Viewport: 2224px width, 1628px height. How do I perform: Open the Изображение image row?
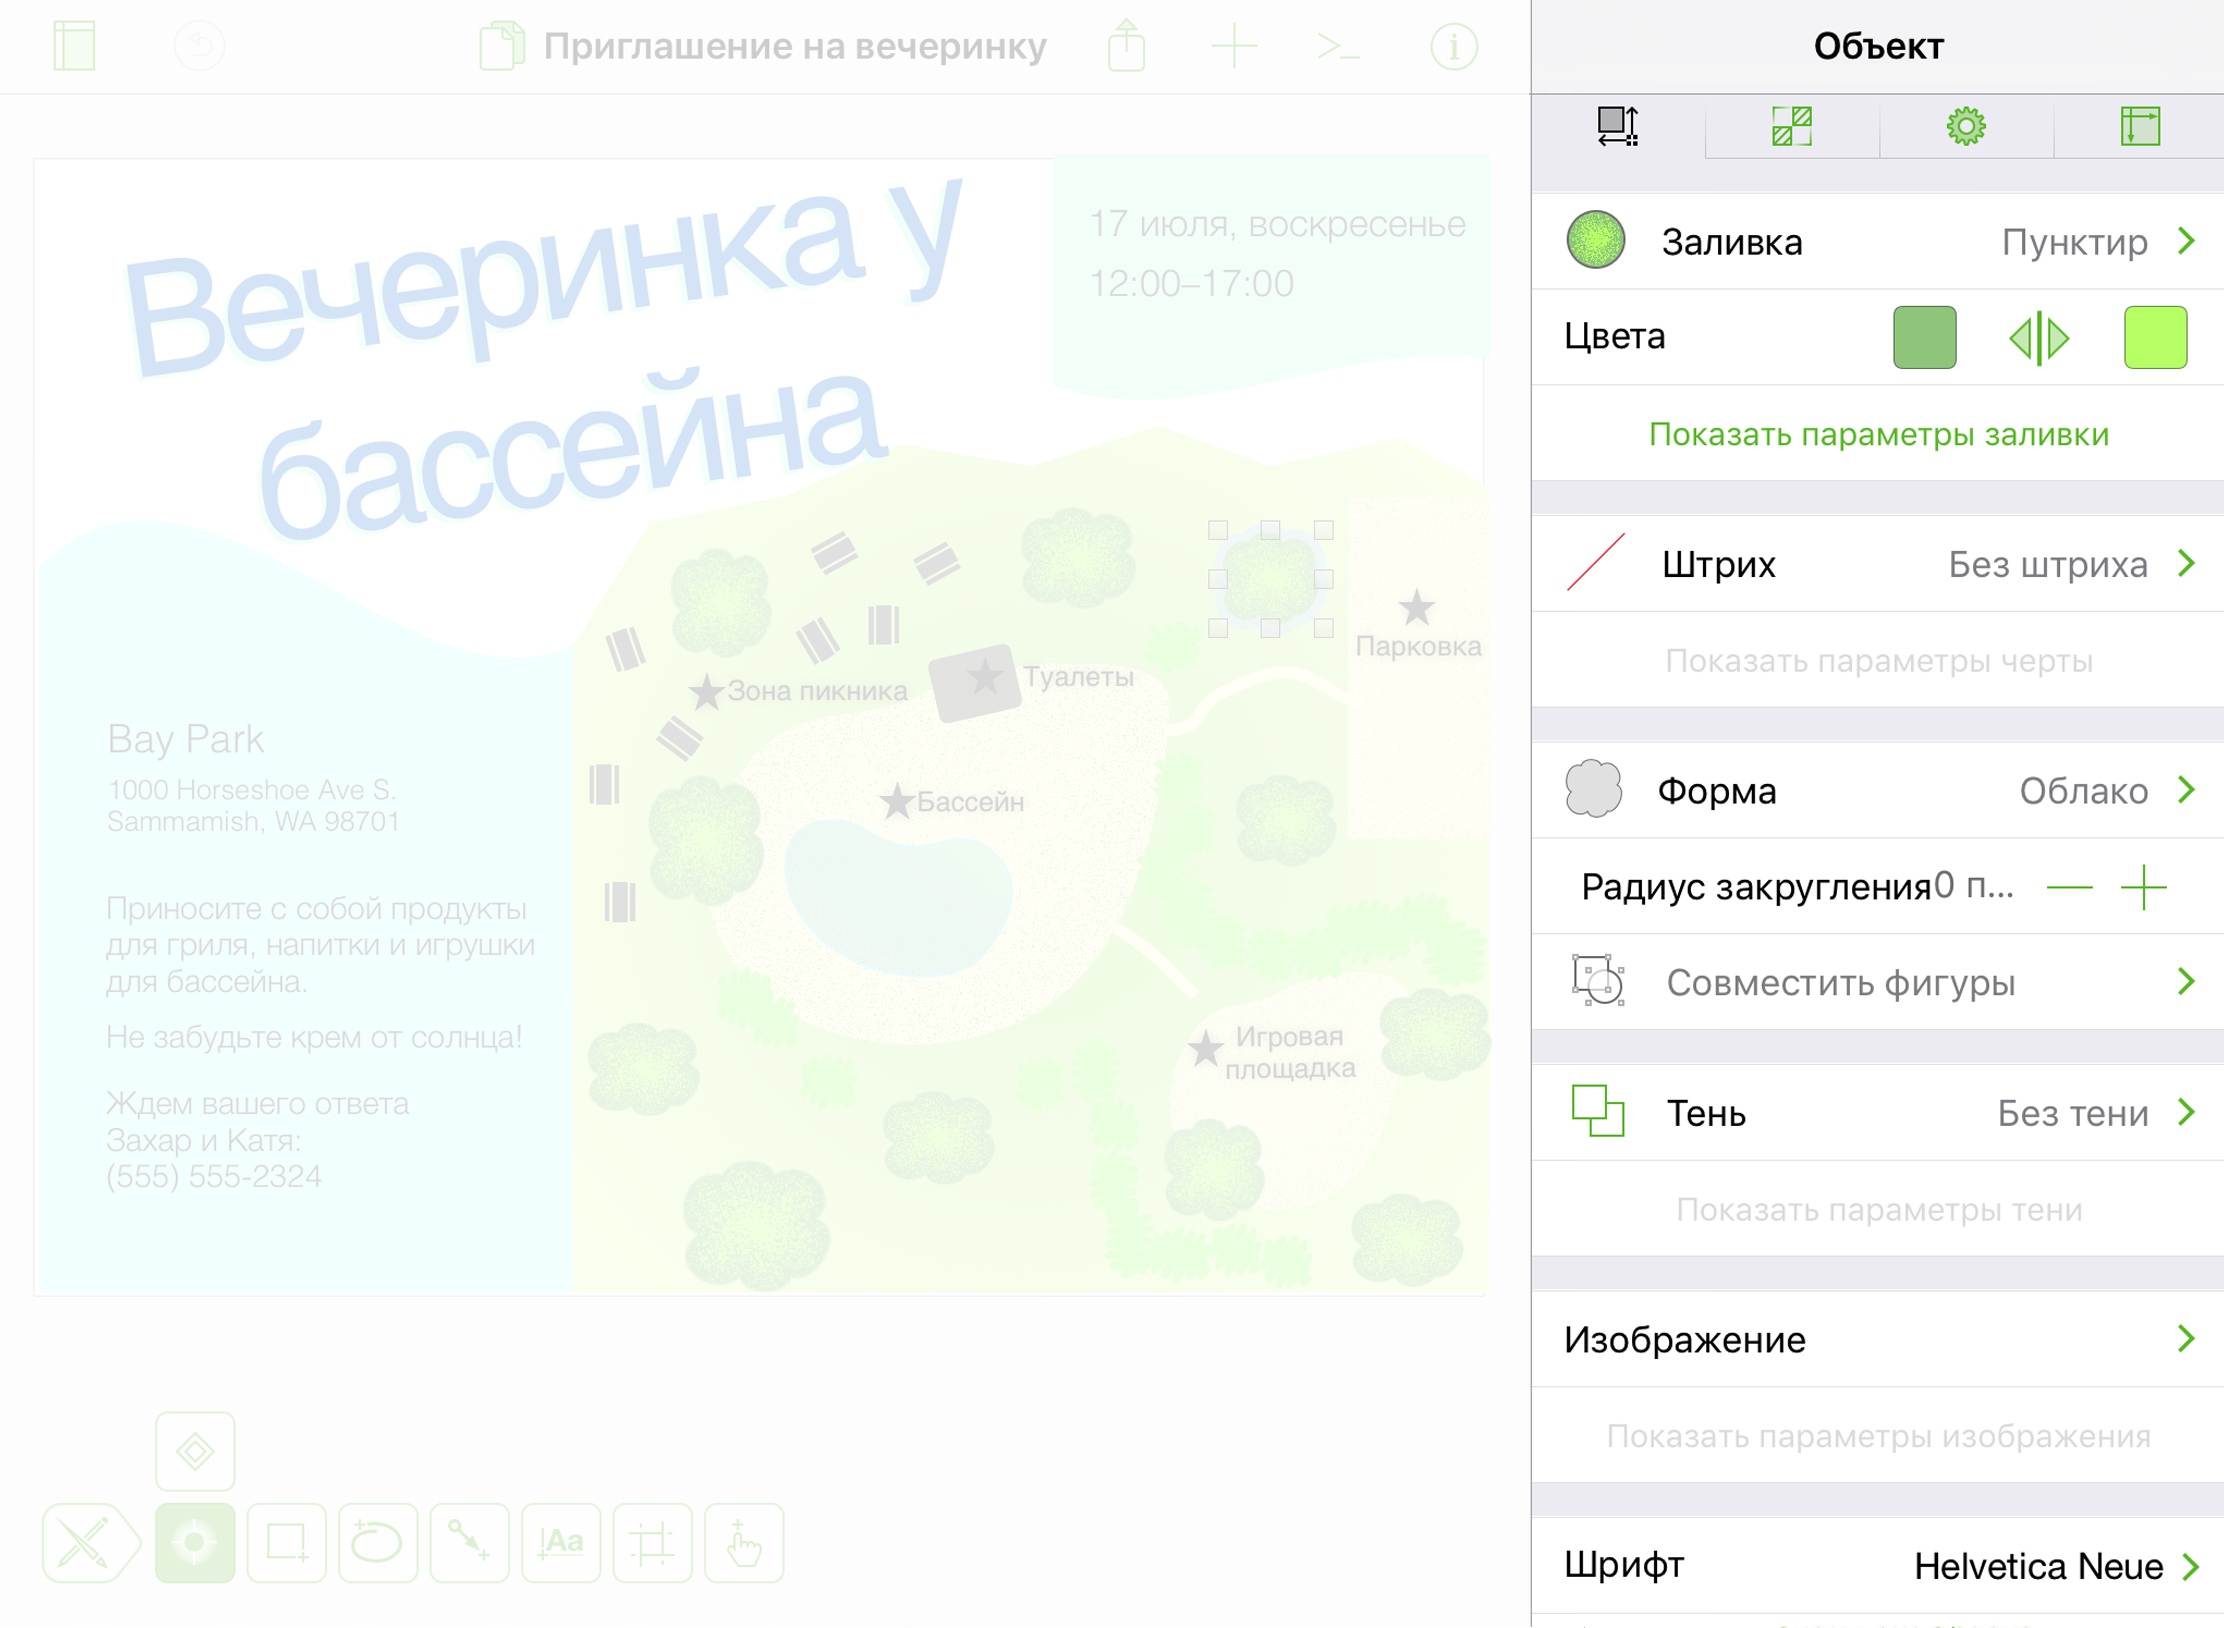pyautogui.click(x=1878, y=1339)
